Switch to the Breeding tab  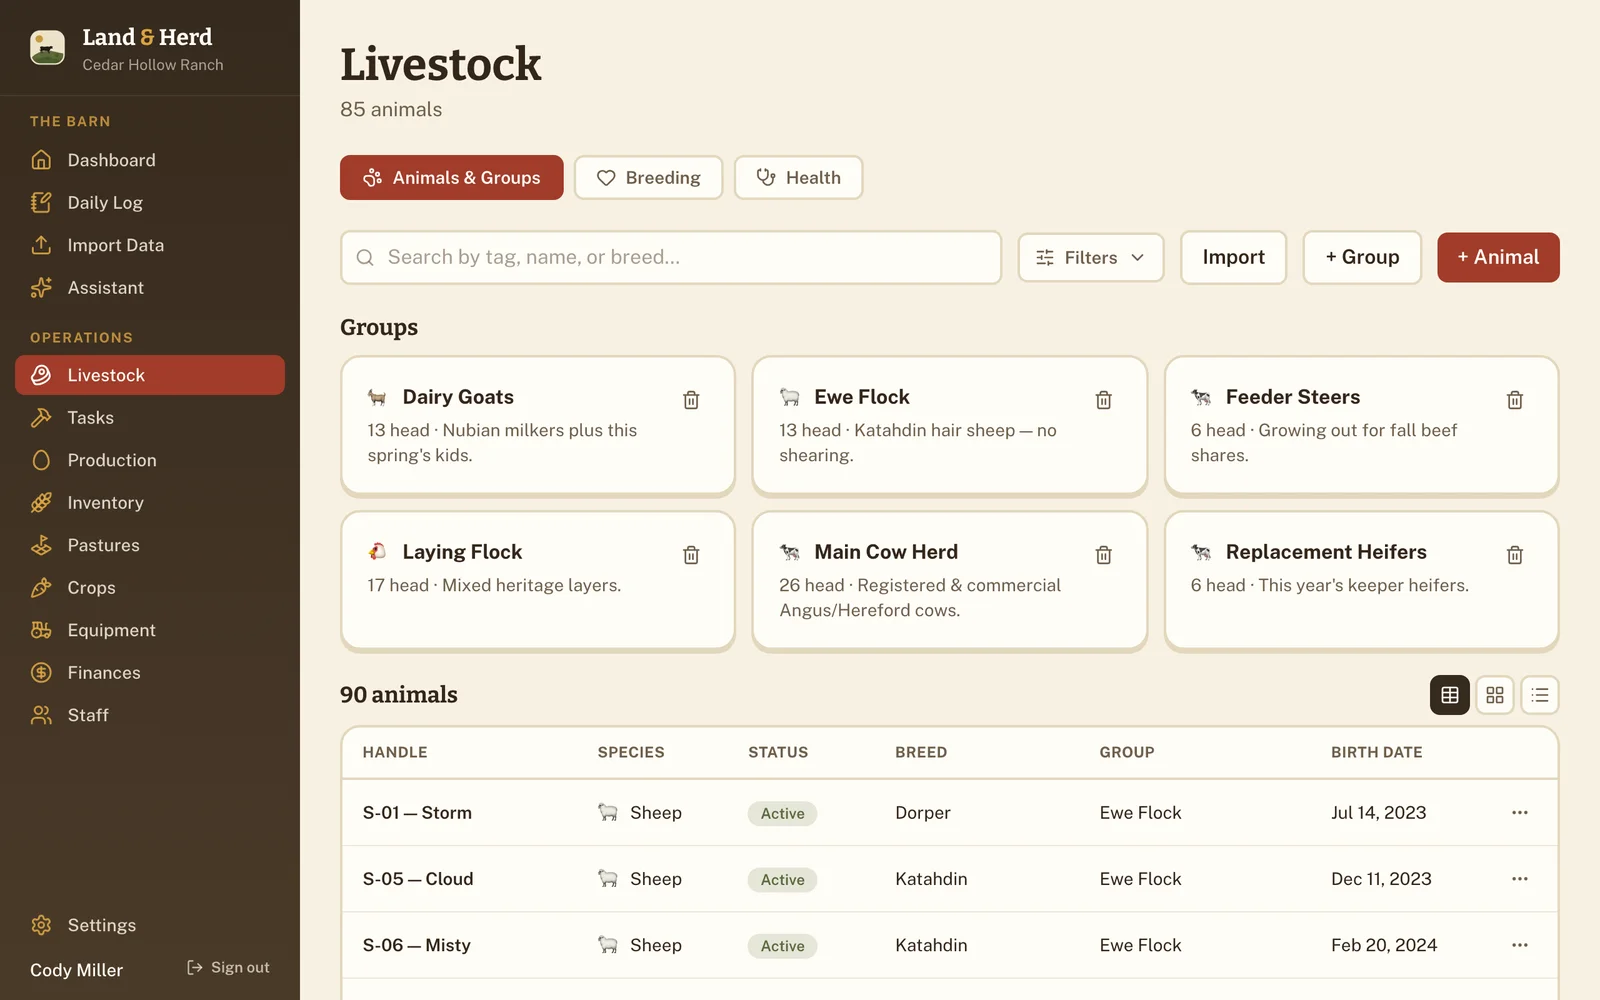click(649, 178)
